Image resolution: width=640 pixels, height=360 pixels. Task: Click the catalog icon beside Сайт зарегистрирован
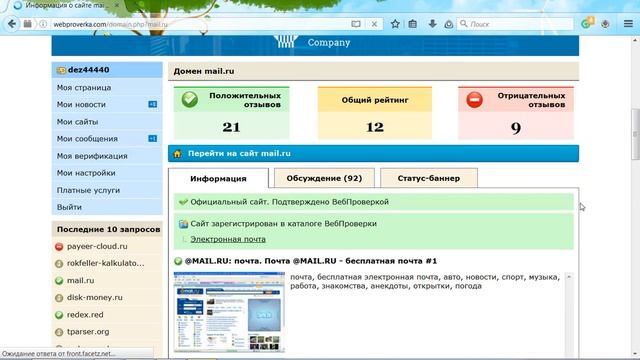pyautogui.click(x=183, y=224)
